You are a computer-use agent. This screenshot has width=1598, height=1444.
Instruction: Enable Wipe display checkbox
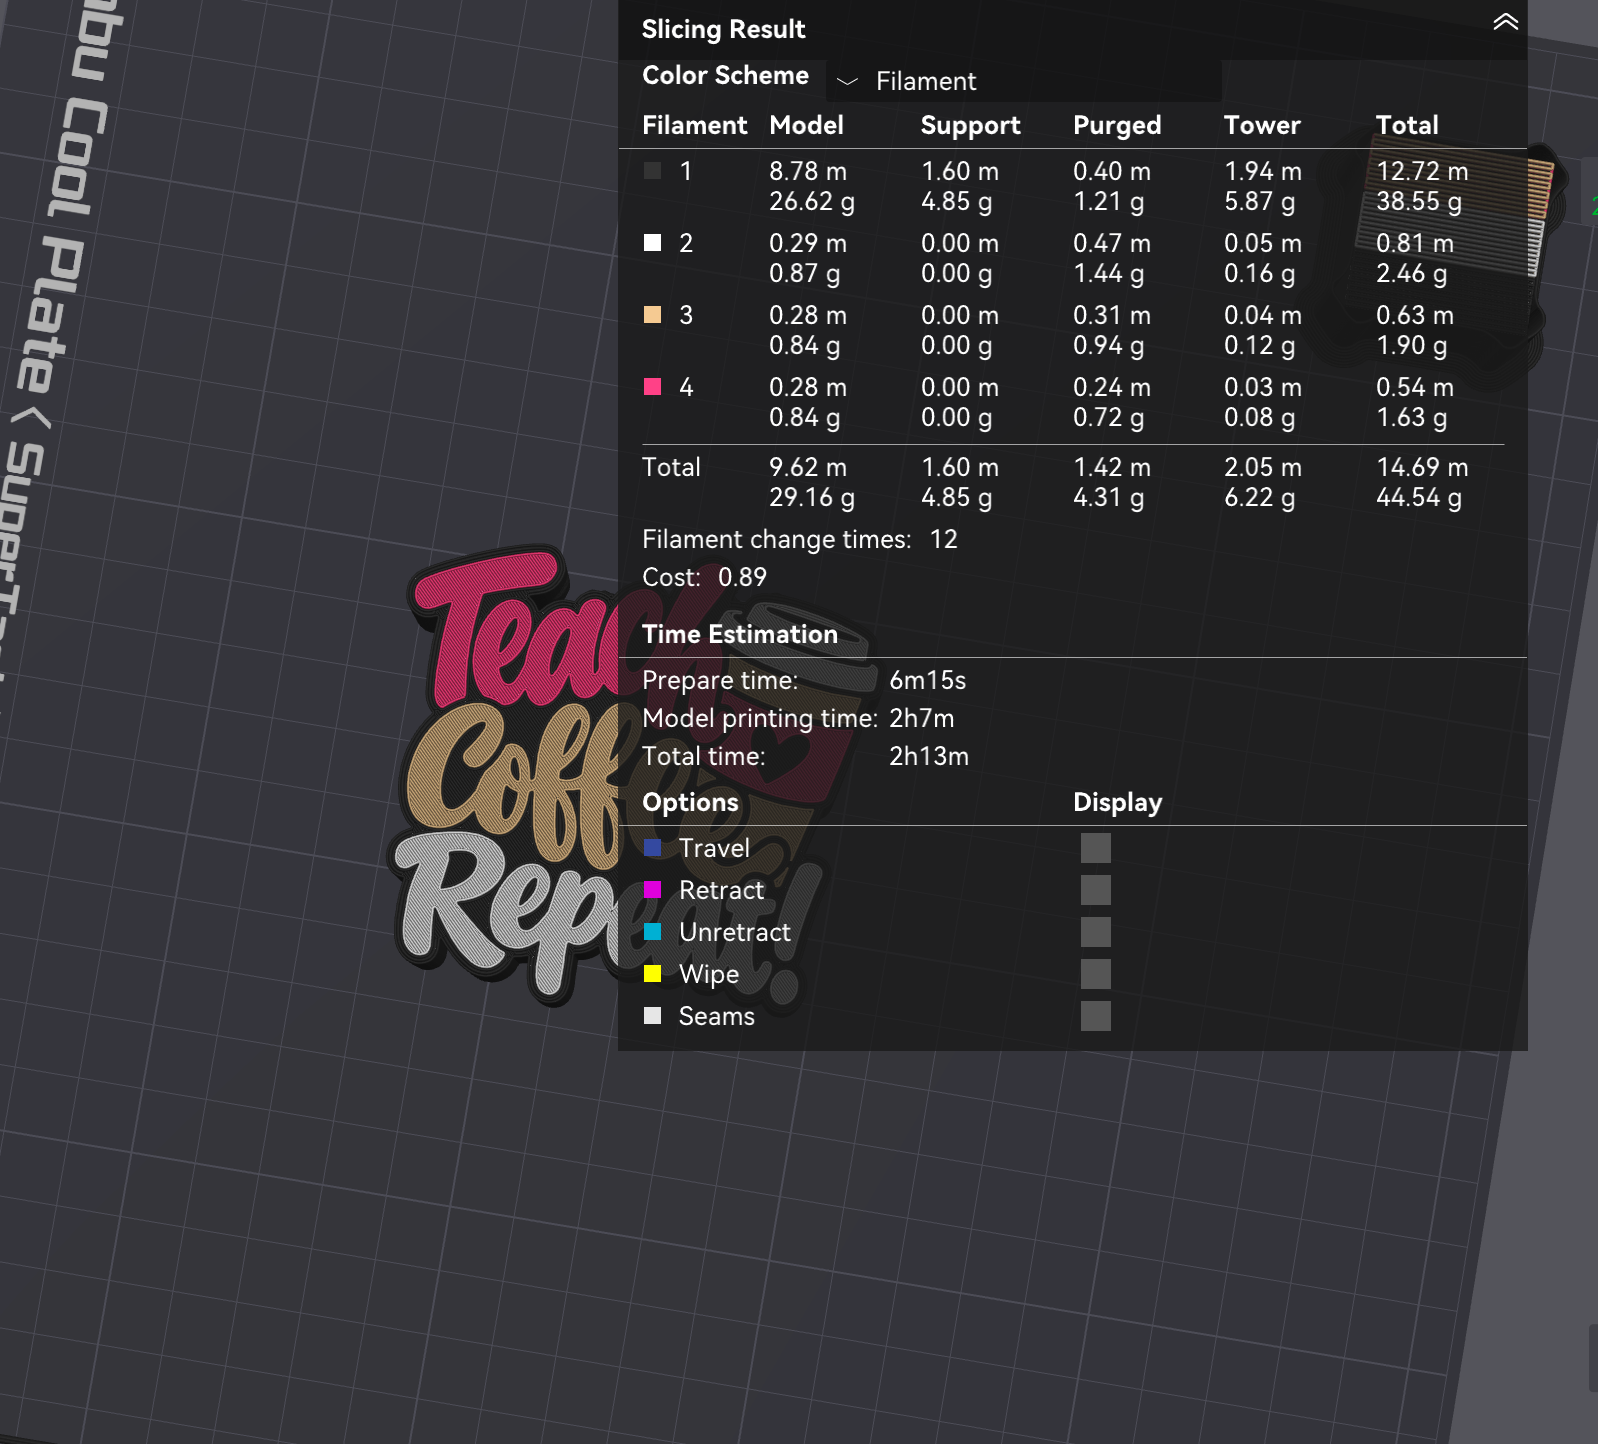(x=1096, y=974)
